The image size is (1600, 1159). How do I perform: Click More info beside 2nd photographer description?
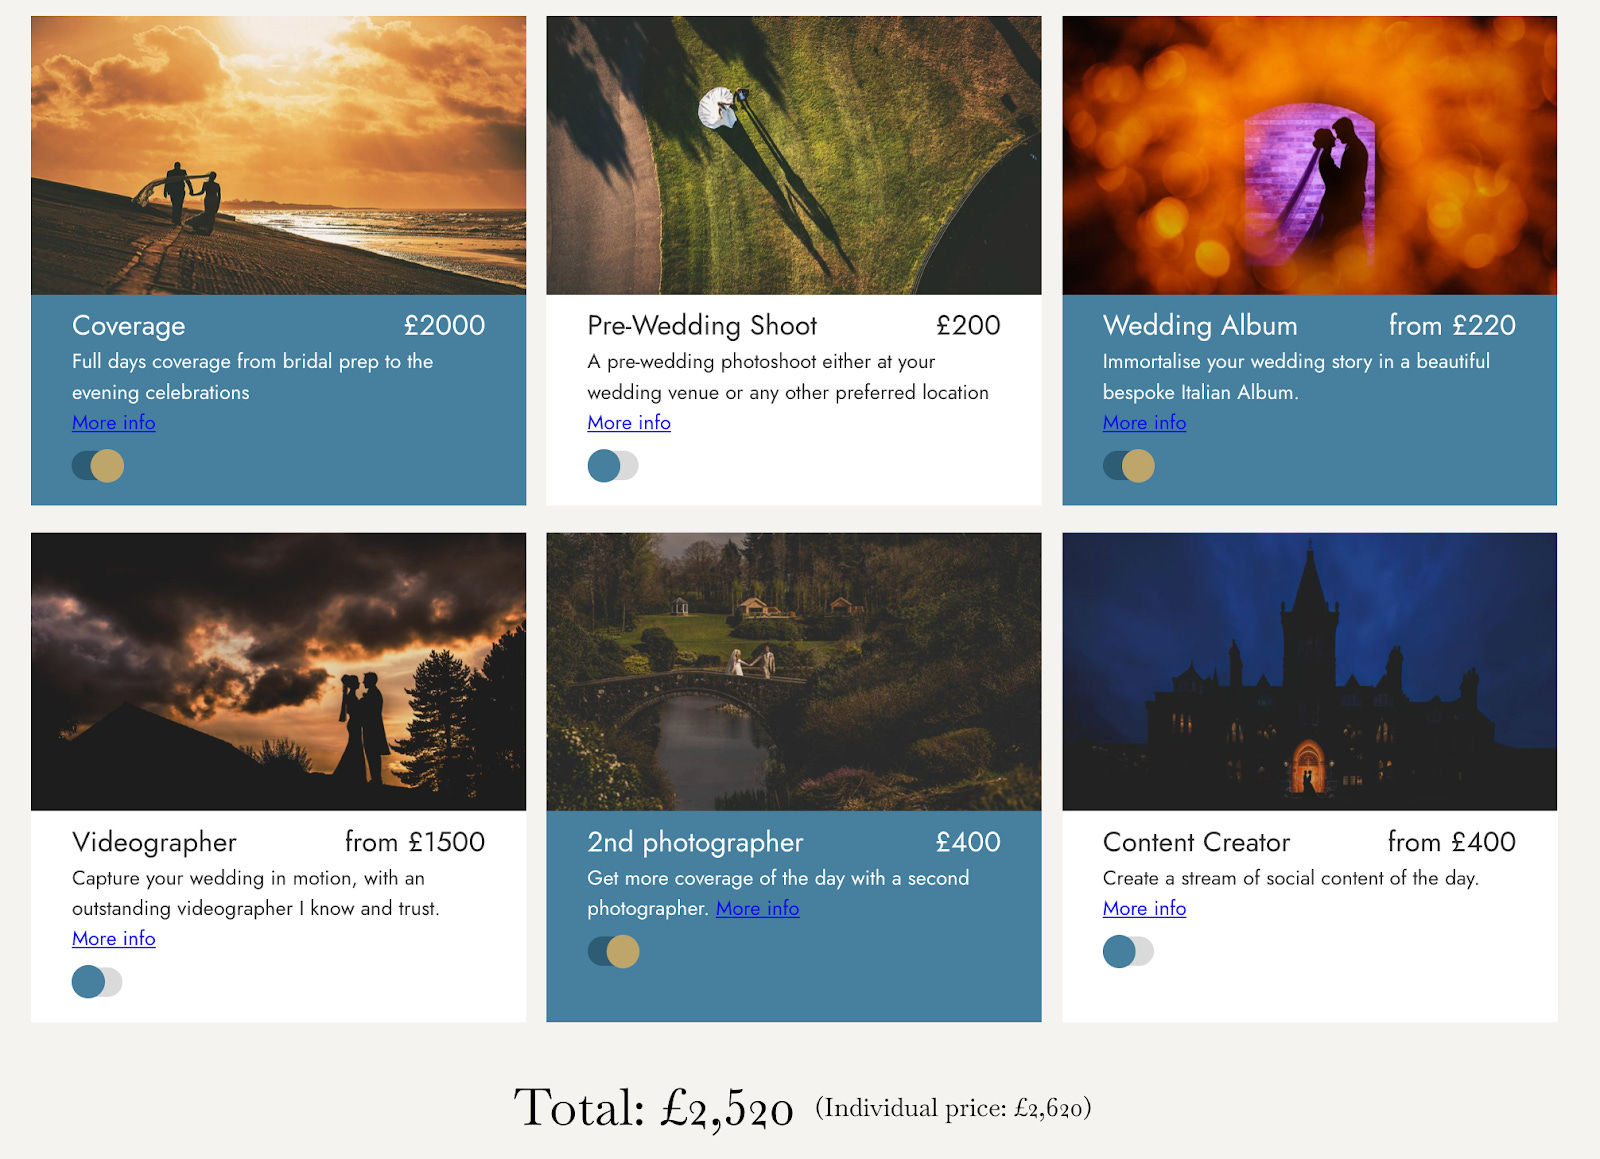[757, 909]
